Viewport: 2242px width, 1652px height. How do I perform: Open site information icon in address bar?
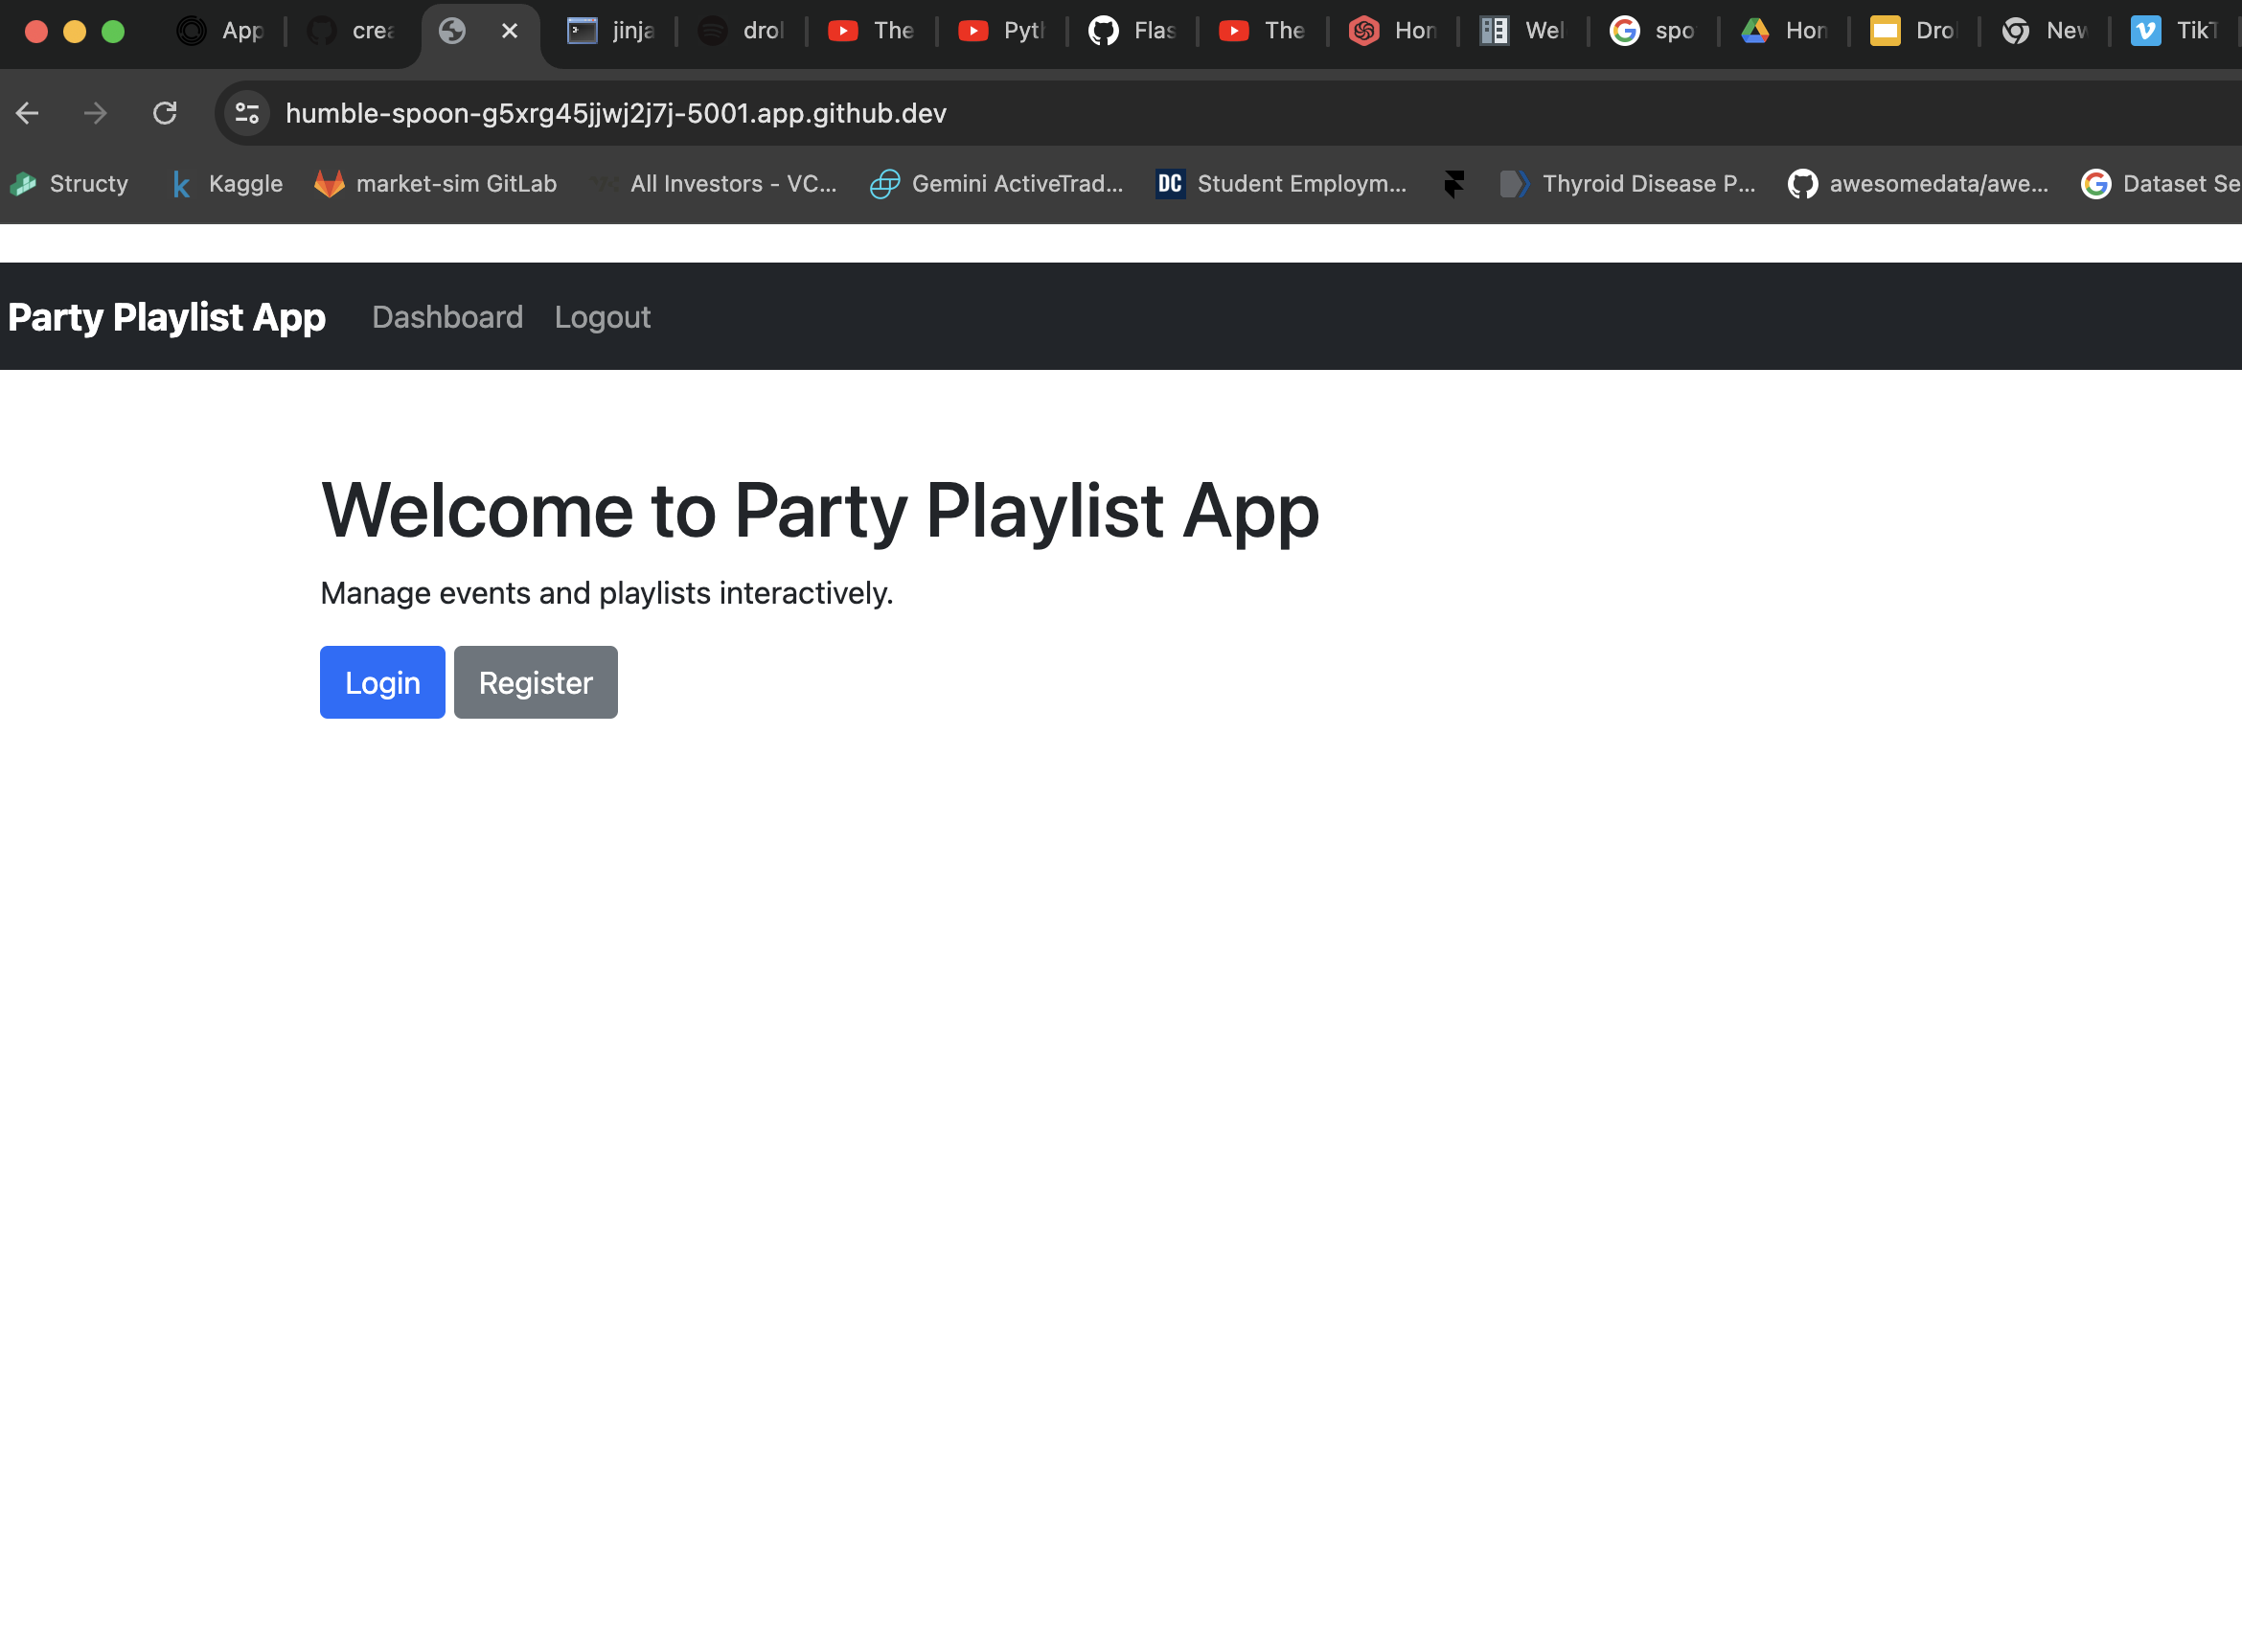(x=247, y=114)
